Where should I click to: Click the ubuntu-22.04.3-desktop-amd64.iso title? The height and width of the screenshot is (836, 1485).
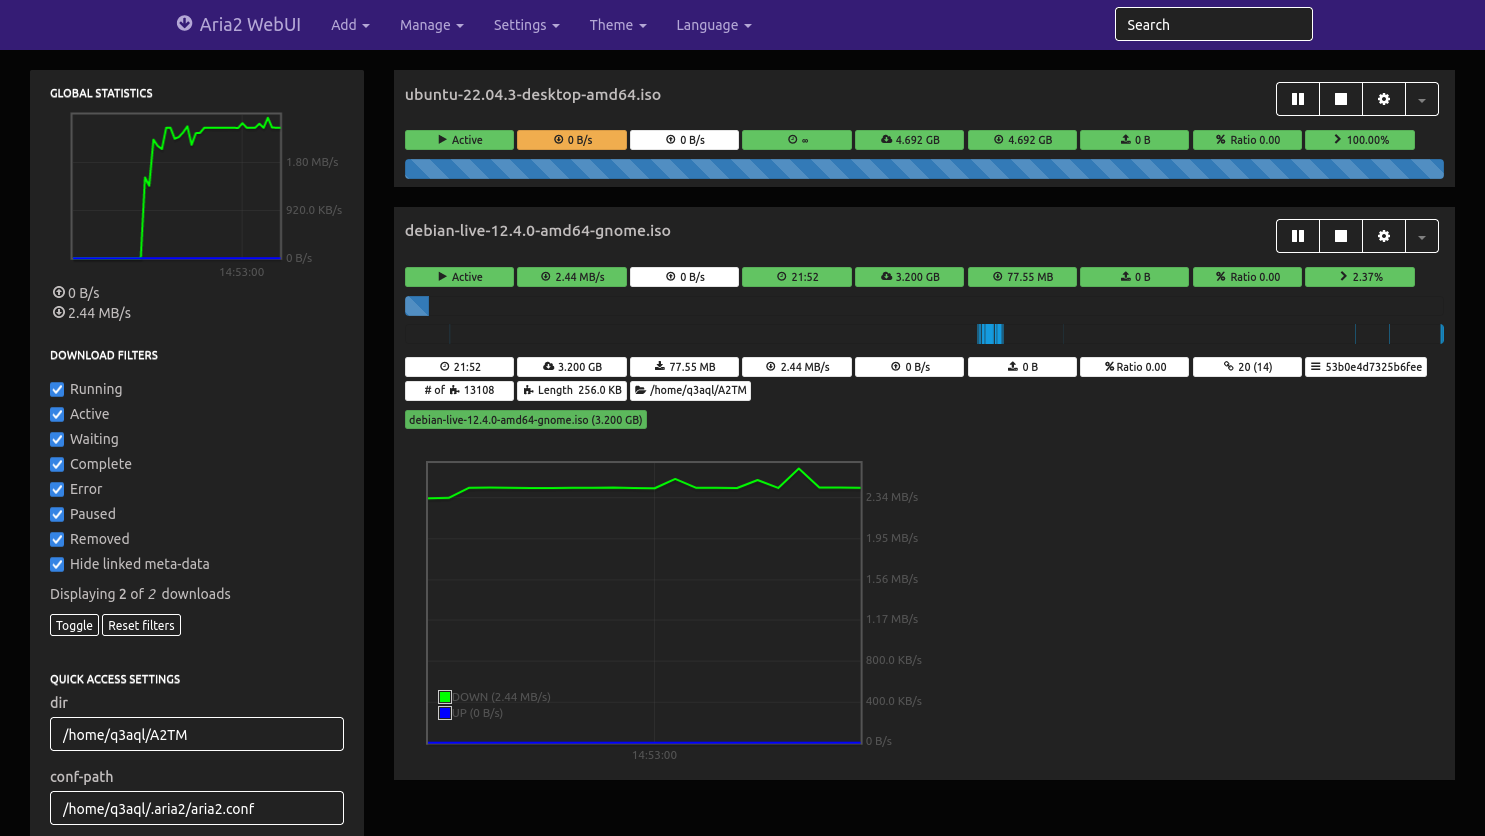(x=533, y=95)
